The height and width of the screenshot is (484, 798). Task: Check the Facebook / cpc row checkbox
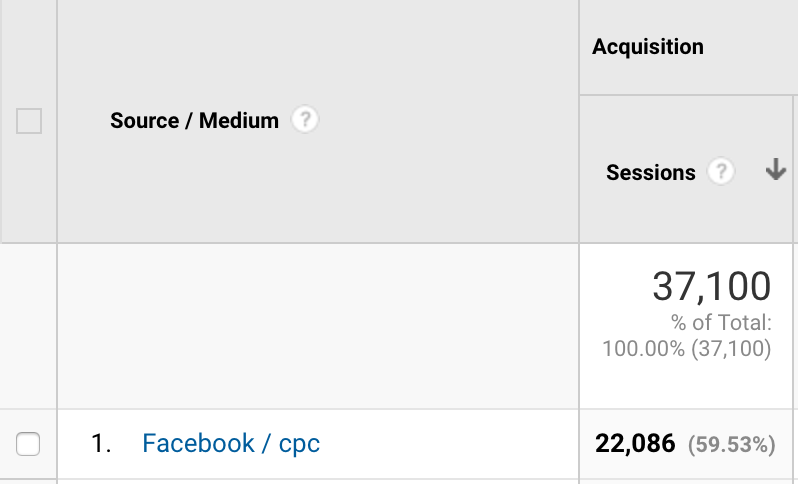click(x=28, y=444)
